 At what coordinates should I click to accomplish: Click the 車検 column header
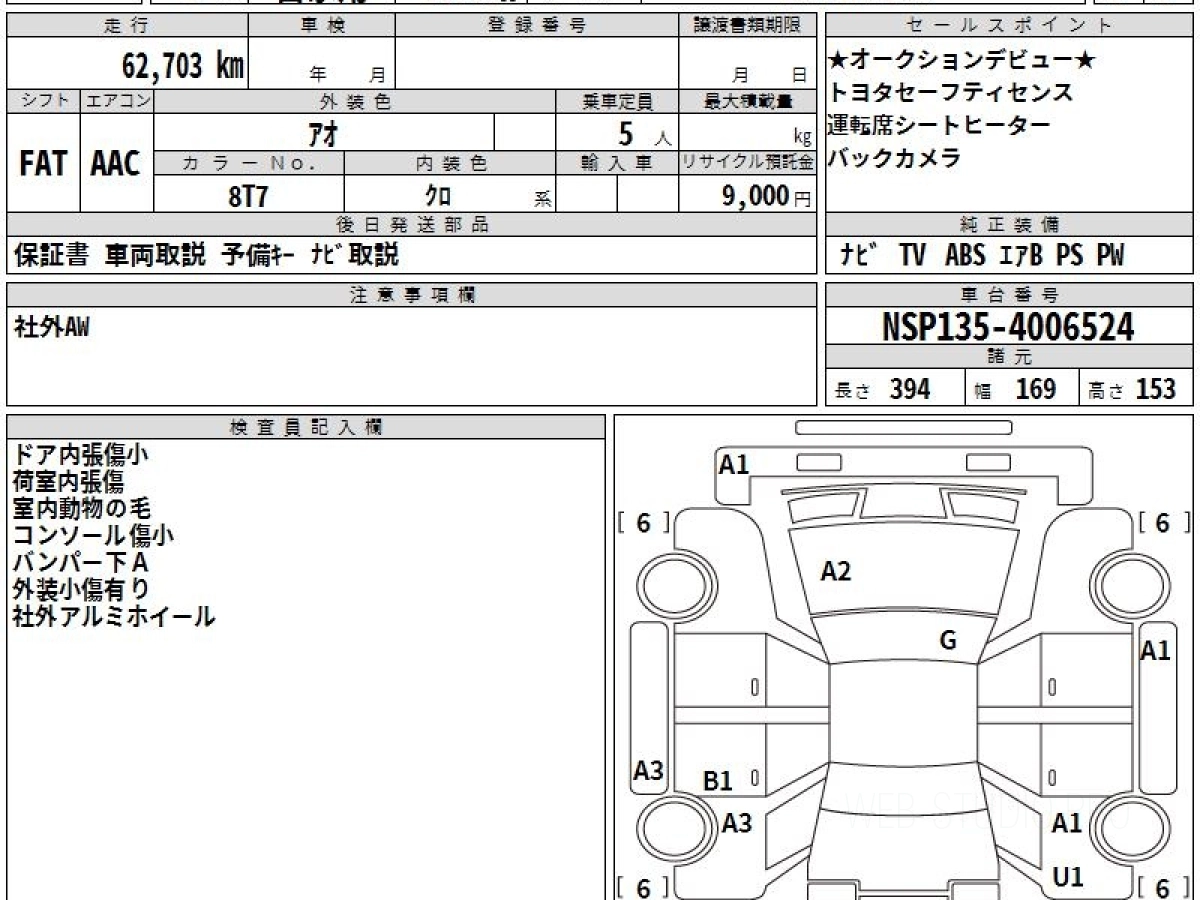[x=322, y=26]
